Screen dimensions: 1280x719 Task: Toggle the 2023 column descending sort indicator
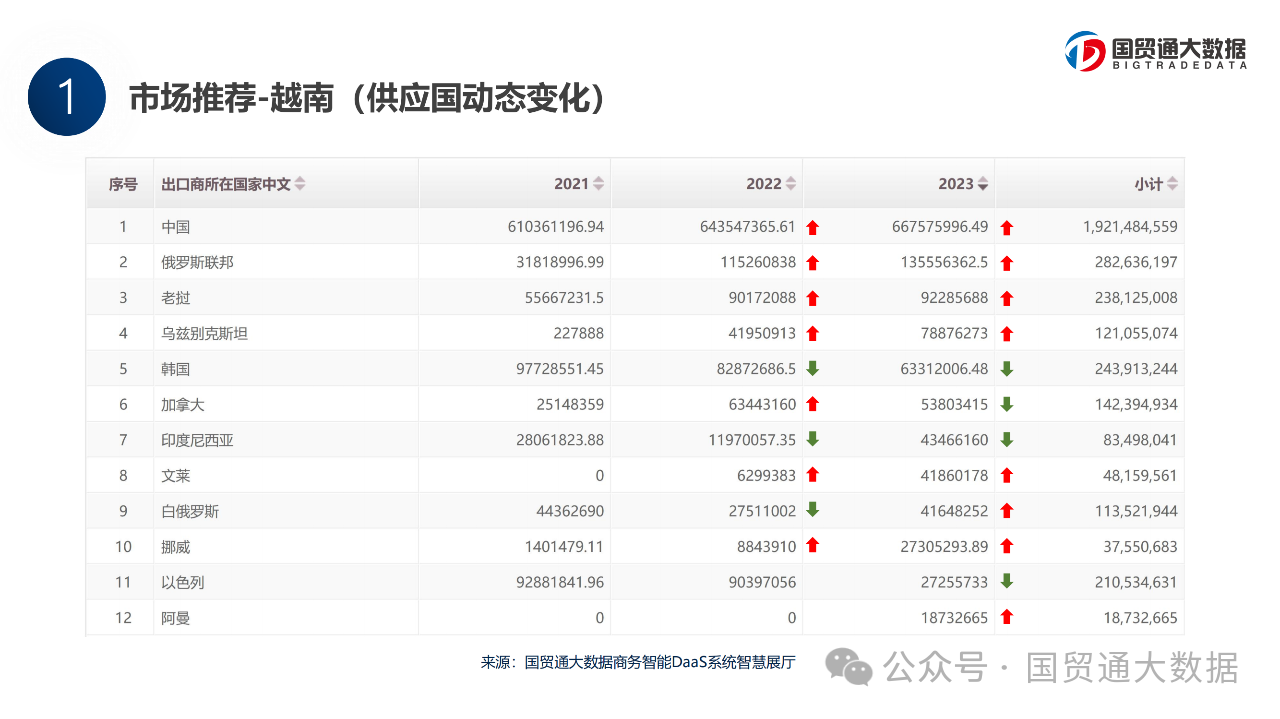pyautogui.click(x=983, y=185)
